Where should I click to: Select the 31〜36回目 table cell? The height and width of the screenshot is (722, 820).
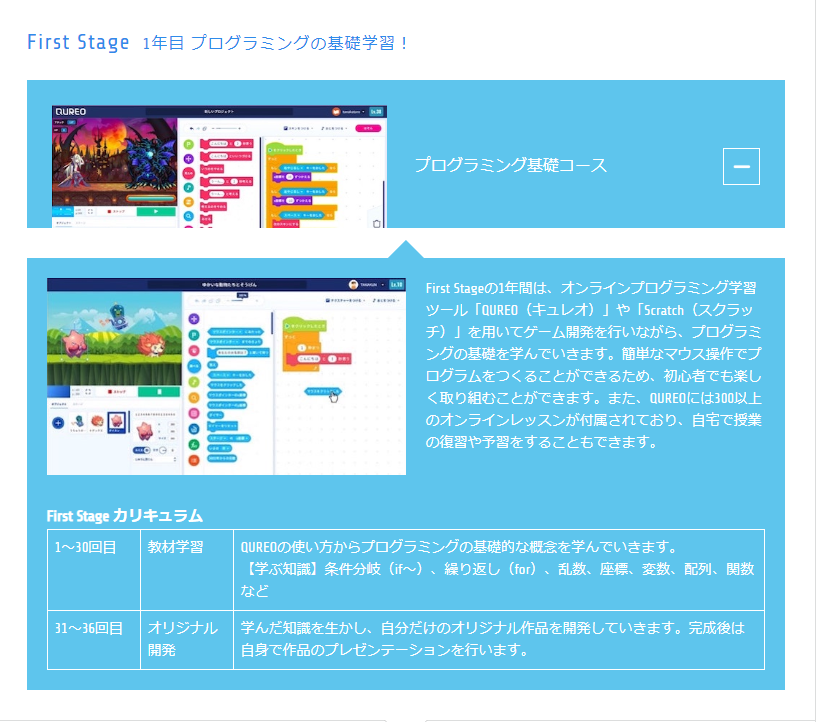click(x=94, y=640)
